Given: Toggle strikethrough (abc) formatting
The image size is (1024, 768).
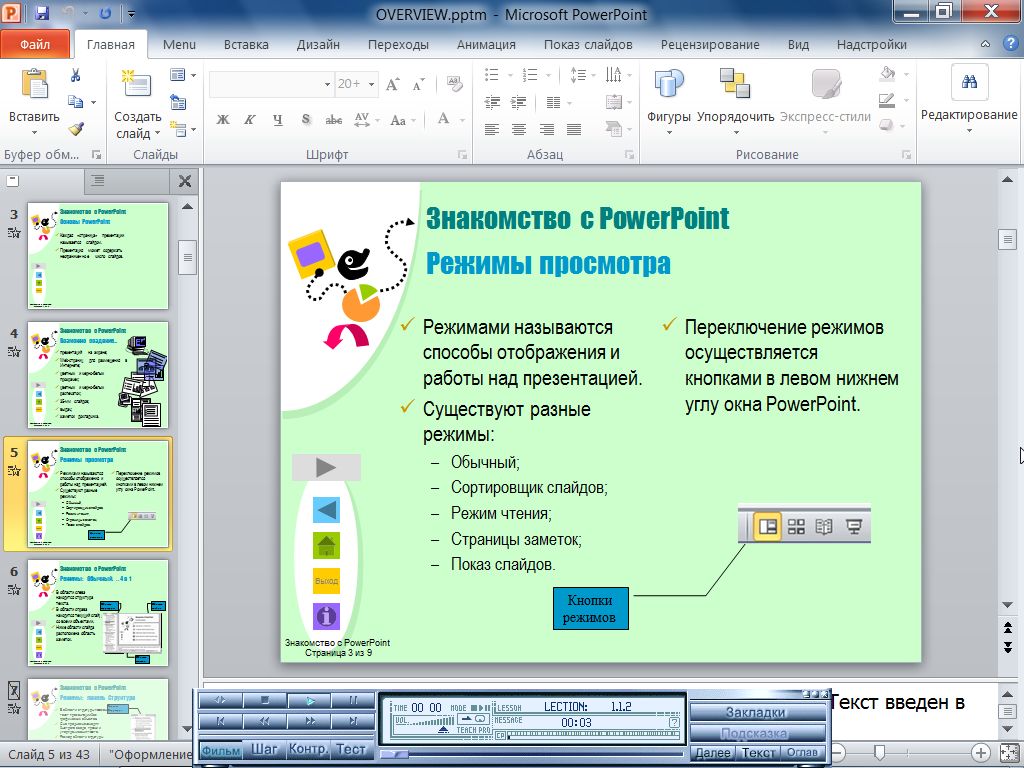Looking at the screenshot, I should [334, 120].
